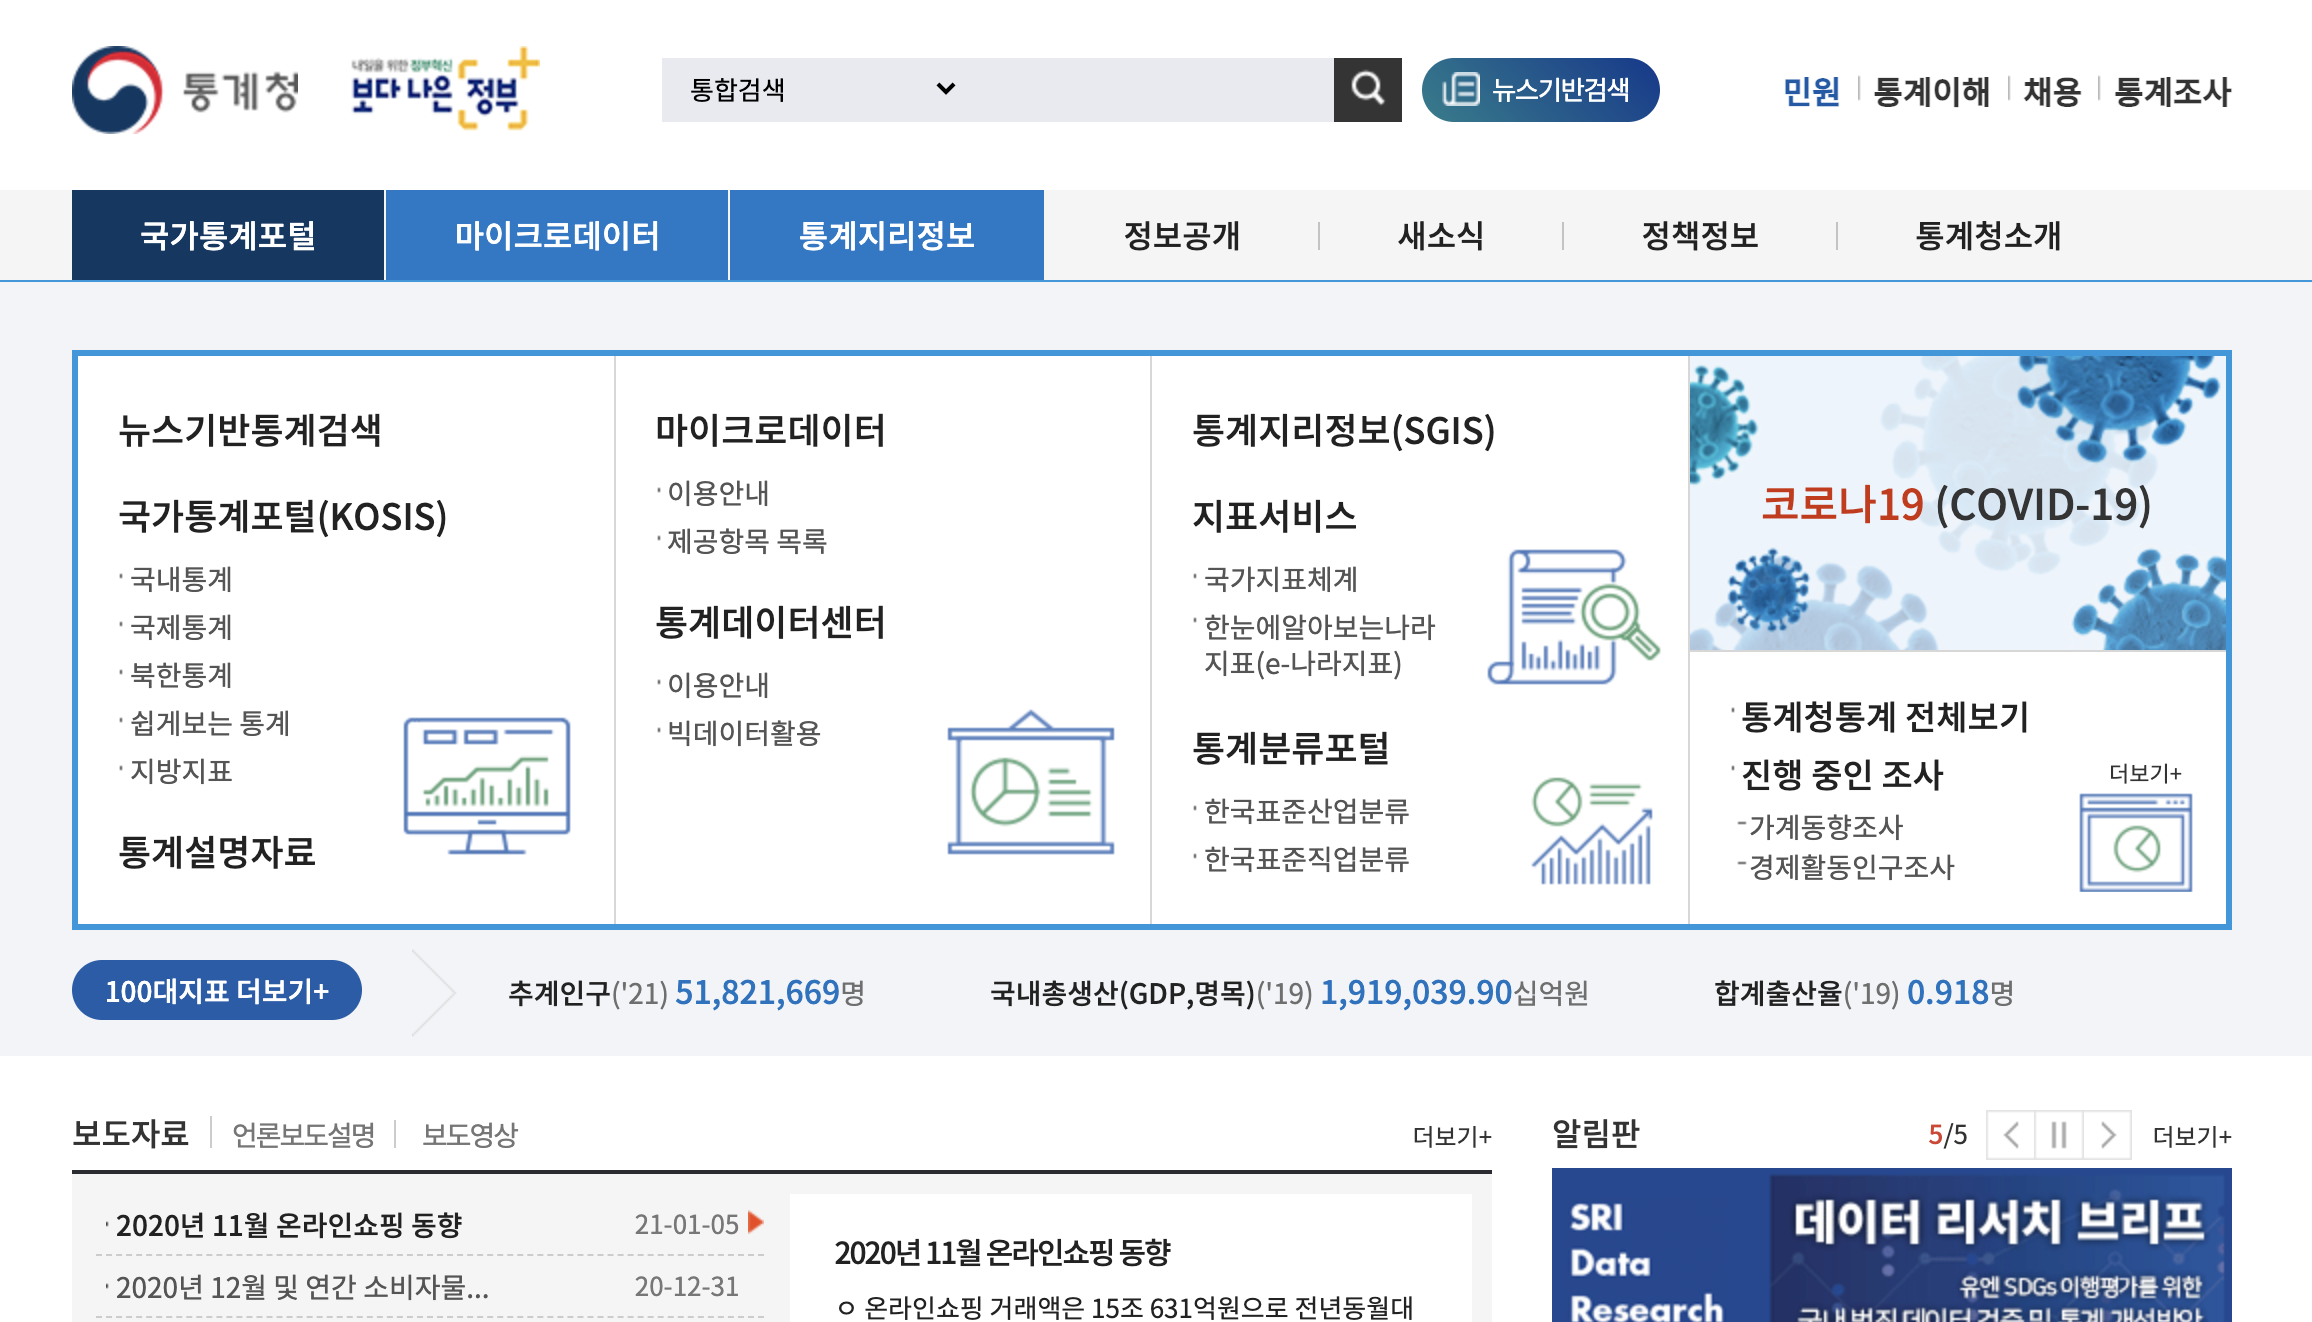
Task: Open the 코로나19 (COVID-19) banner
Action: point(1956,504)
